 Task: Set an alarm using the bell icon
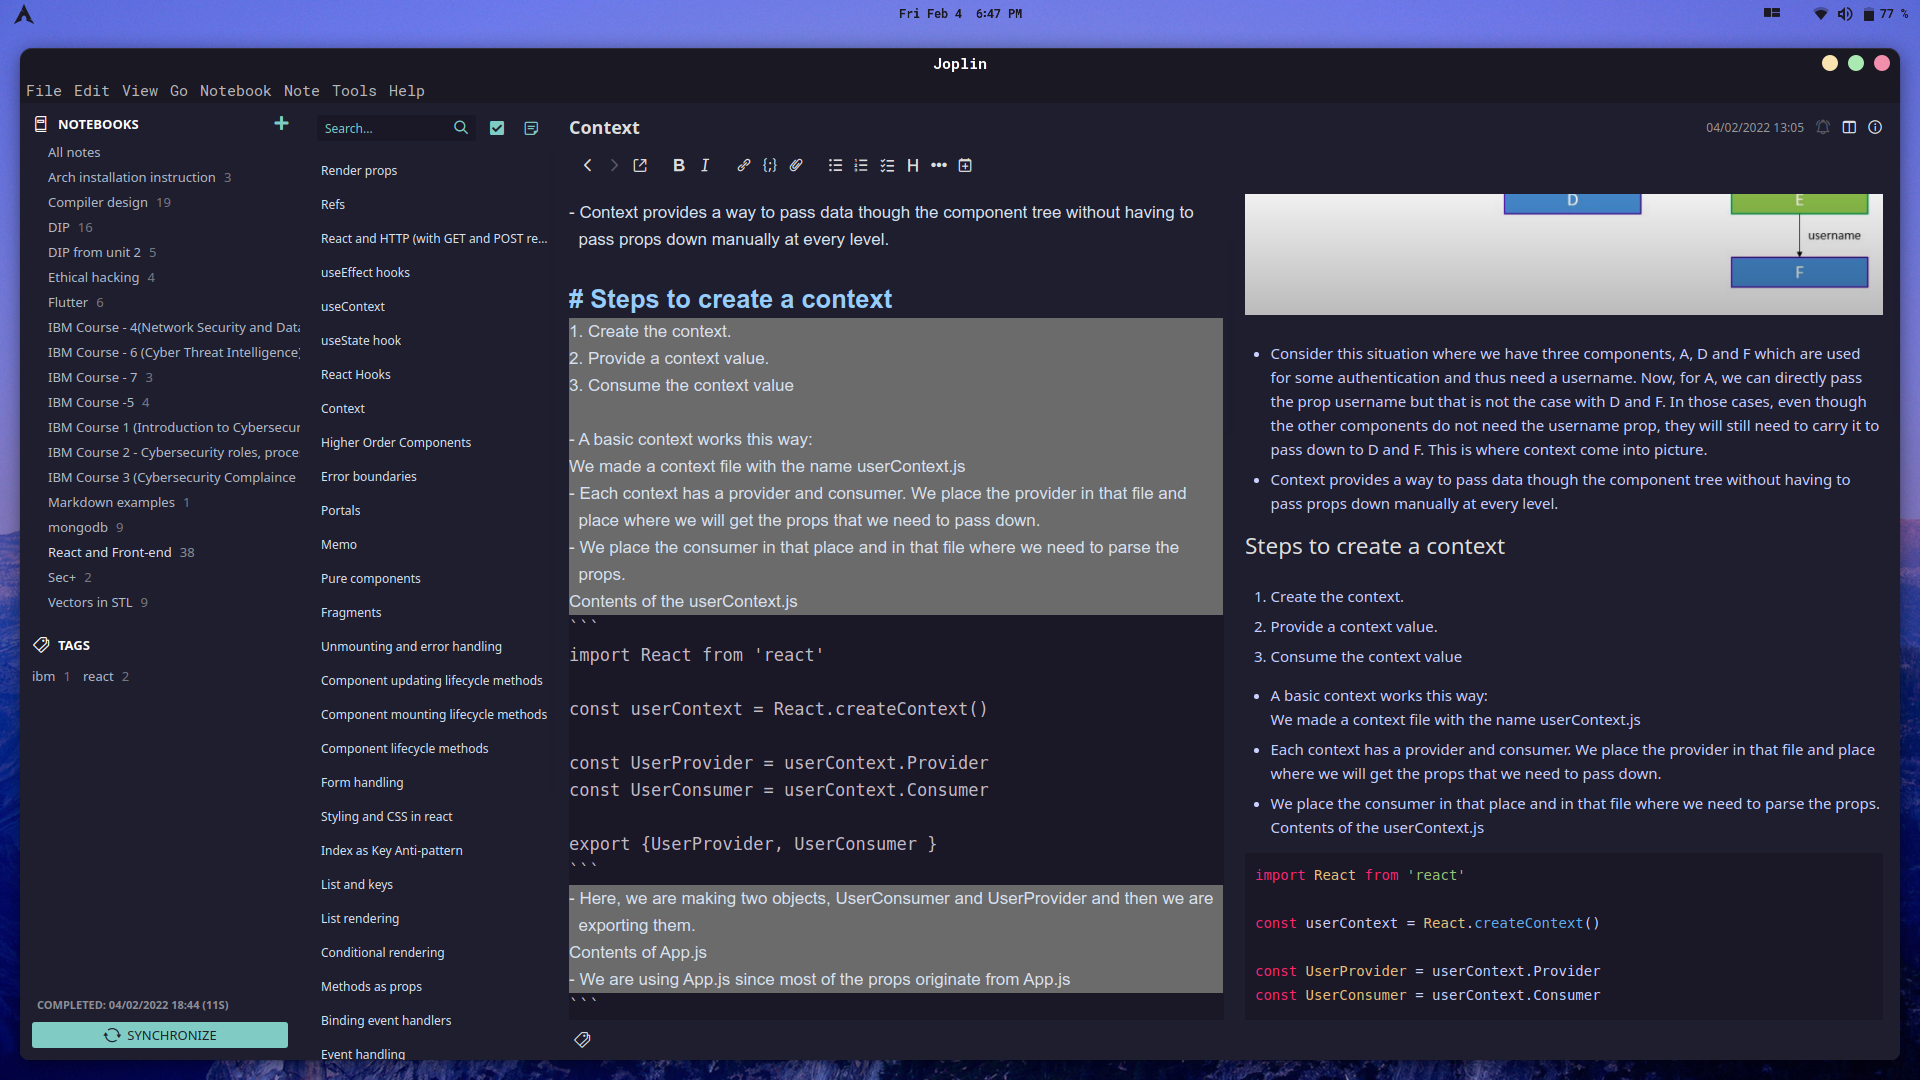coord(1823,127)
